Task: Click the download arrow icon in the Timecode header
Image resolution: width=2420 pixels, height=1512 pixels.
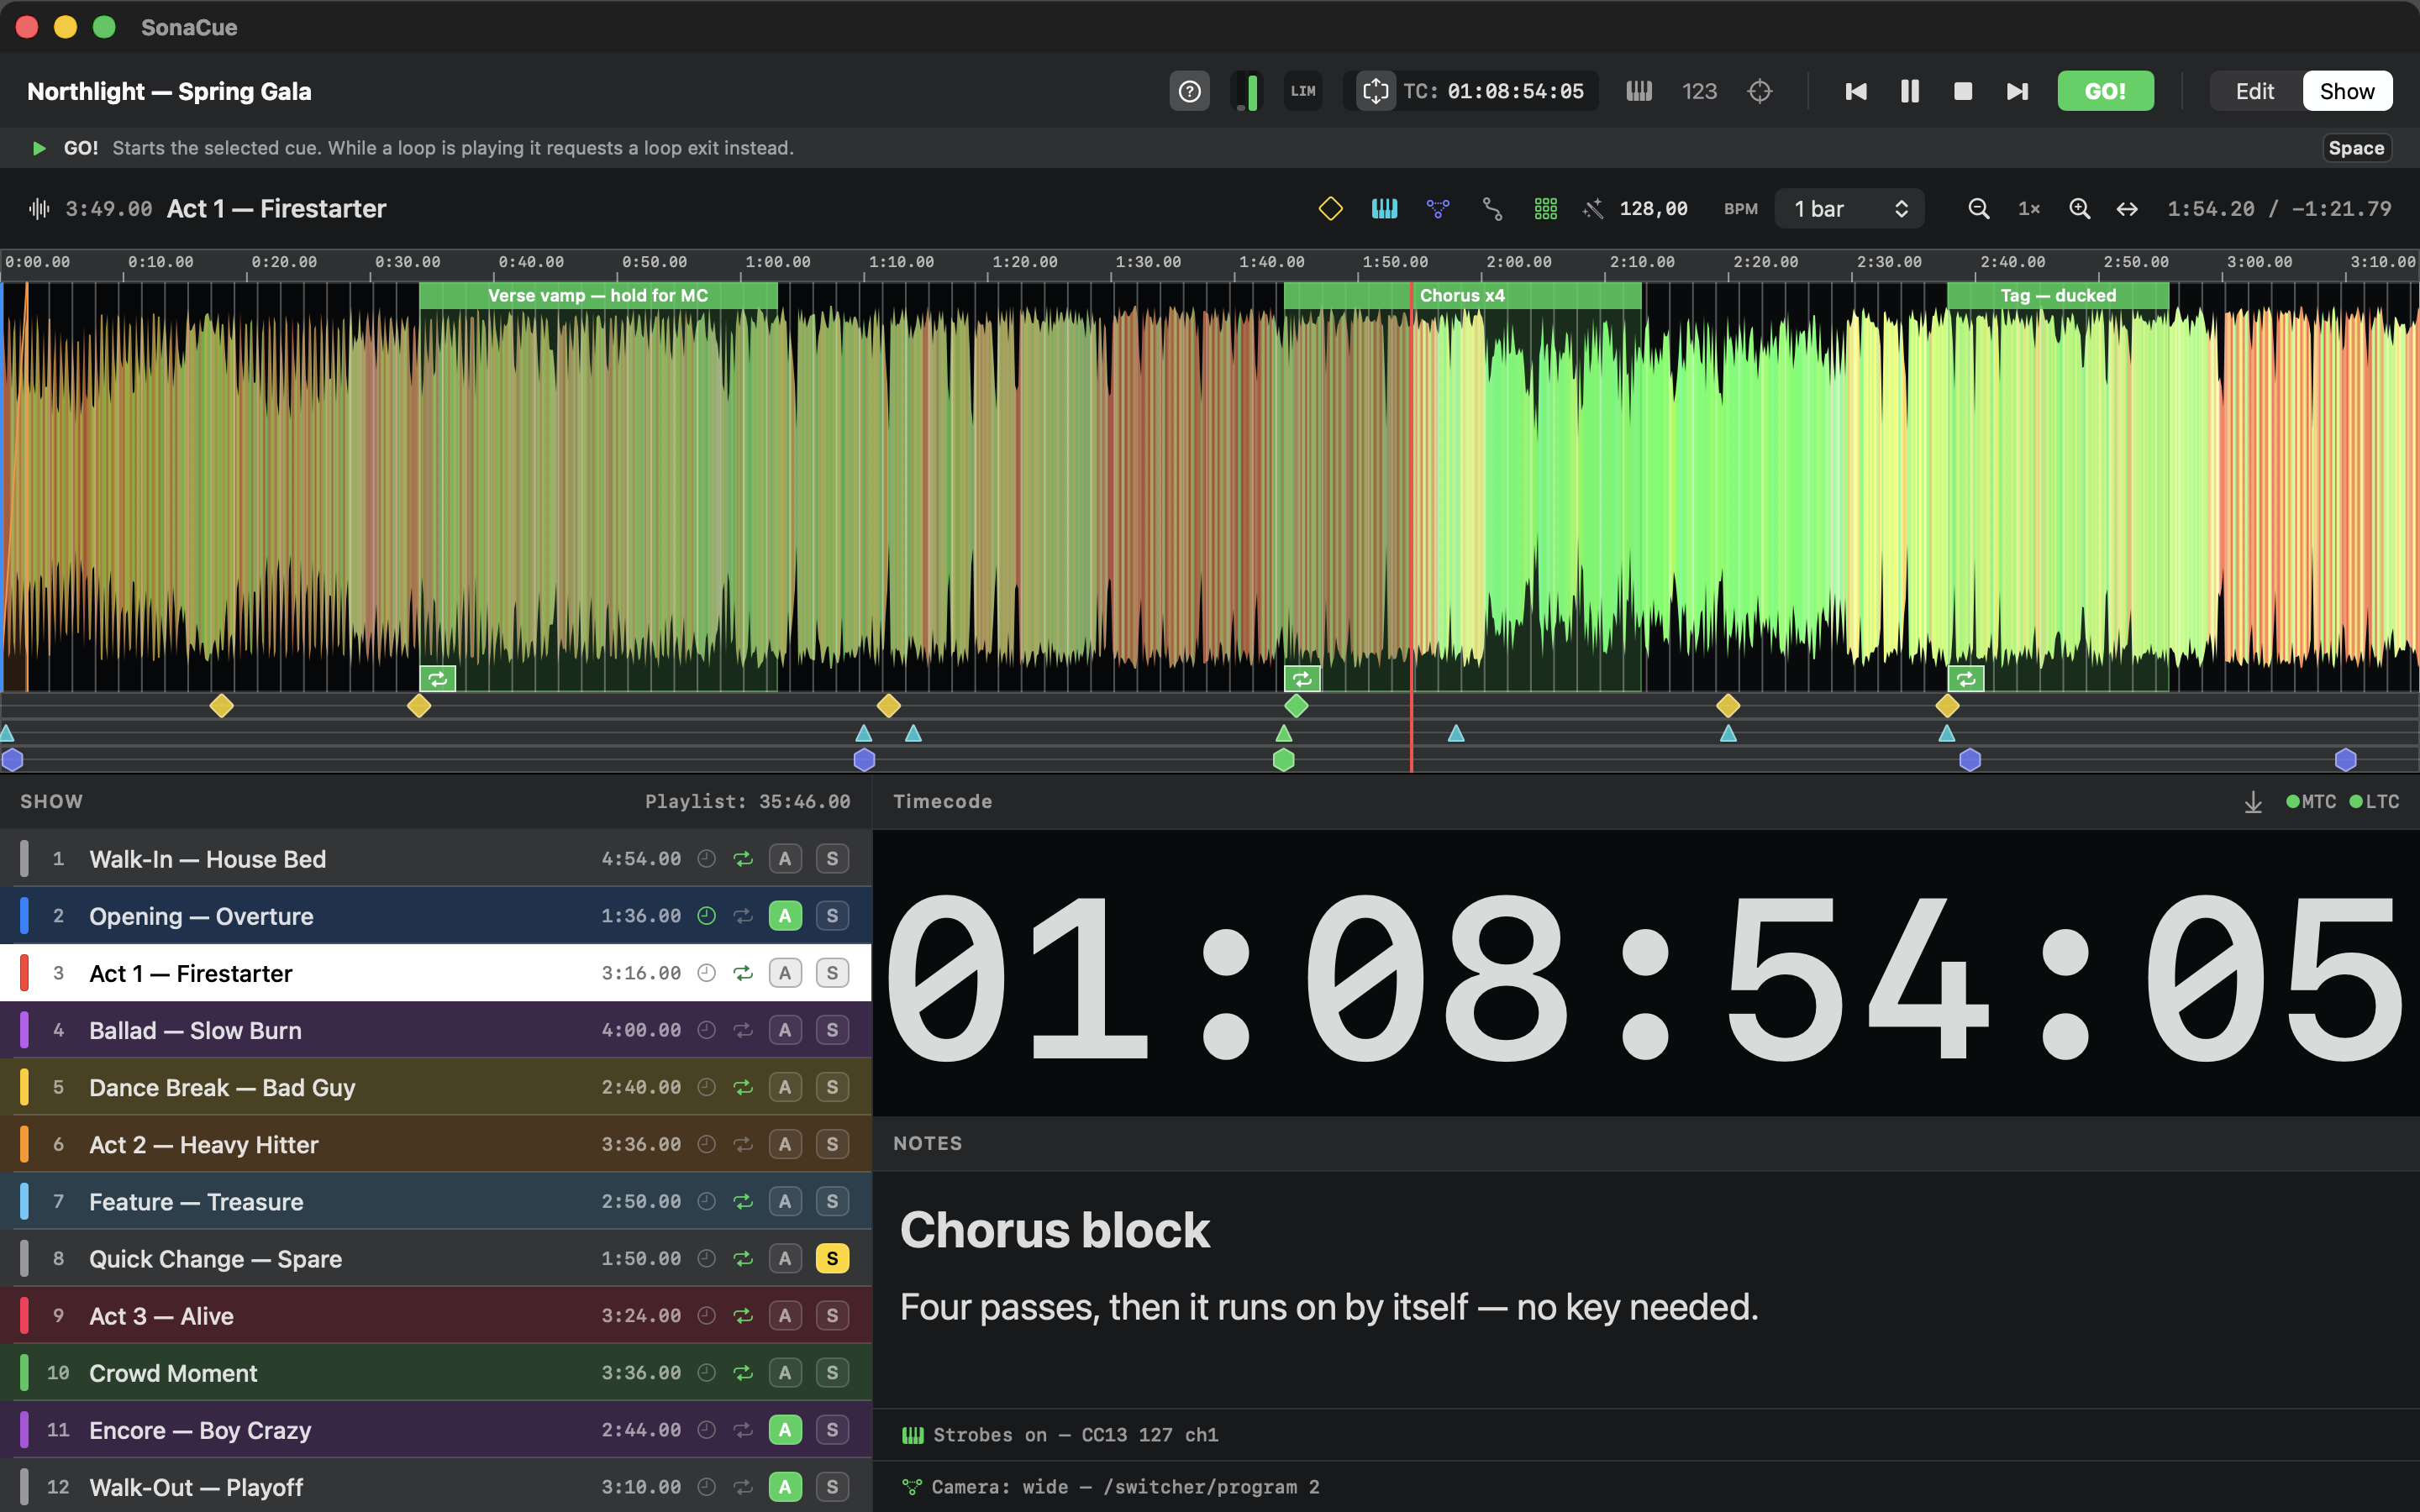Action: coord(2253,802)
